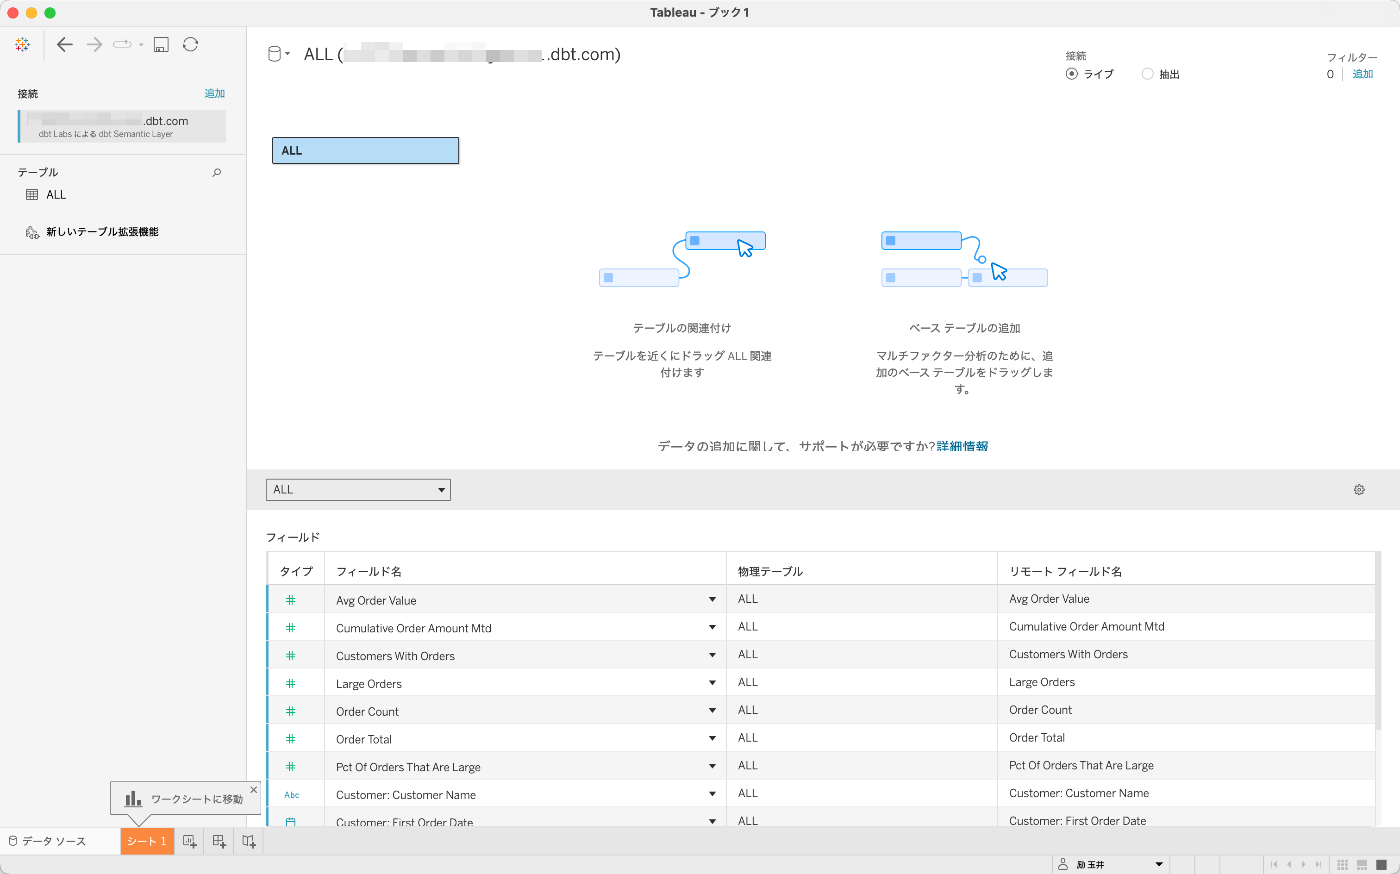
Task: Open dropdown for Customers With Orders field
Action: pos(712,656)
